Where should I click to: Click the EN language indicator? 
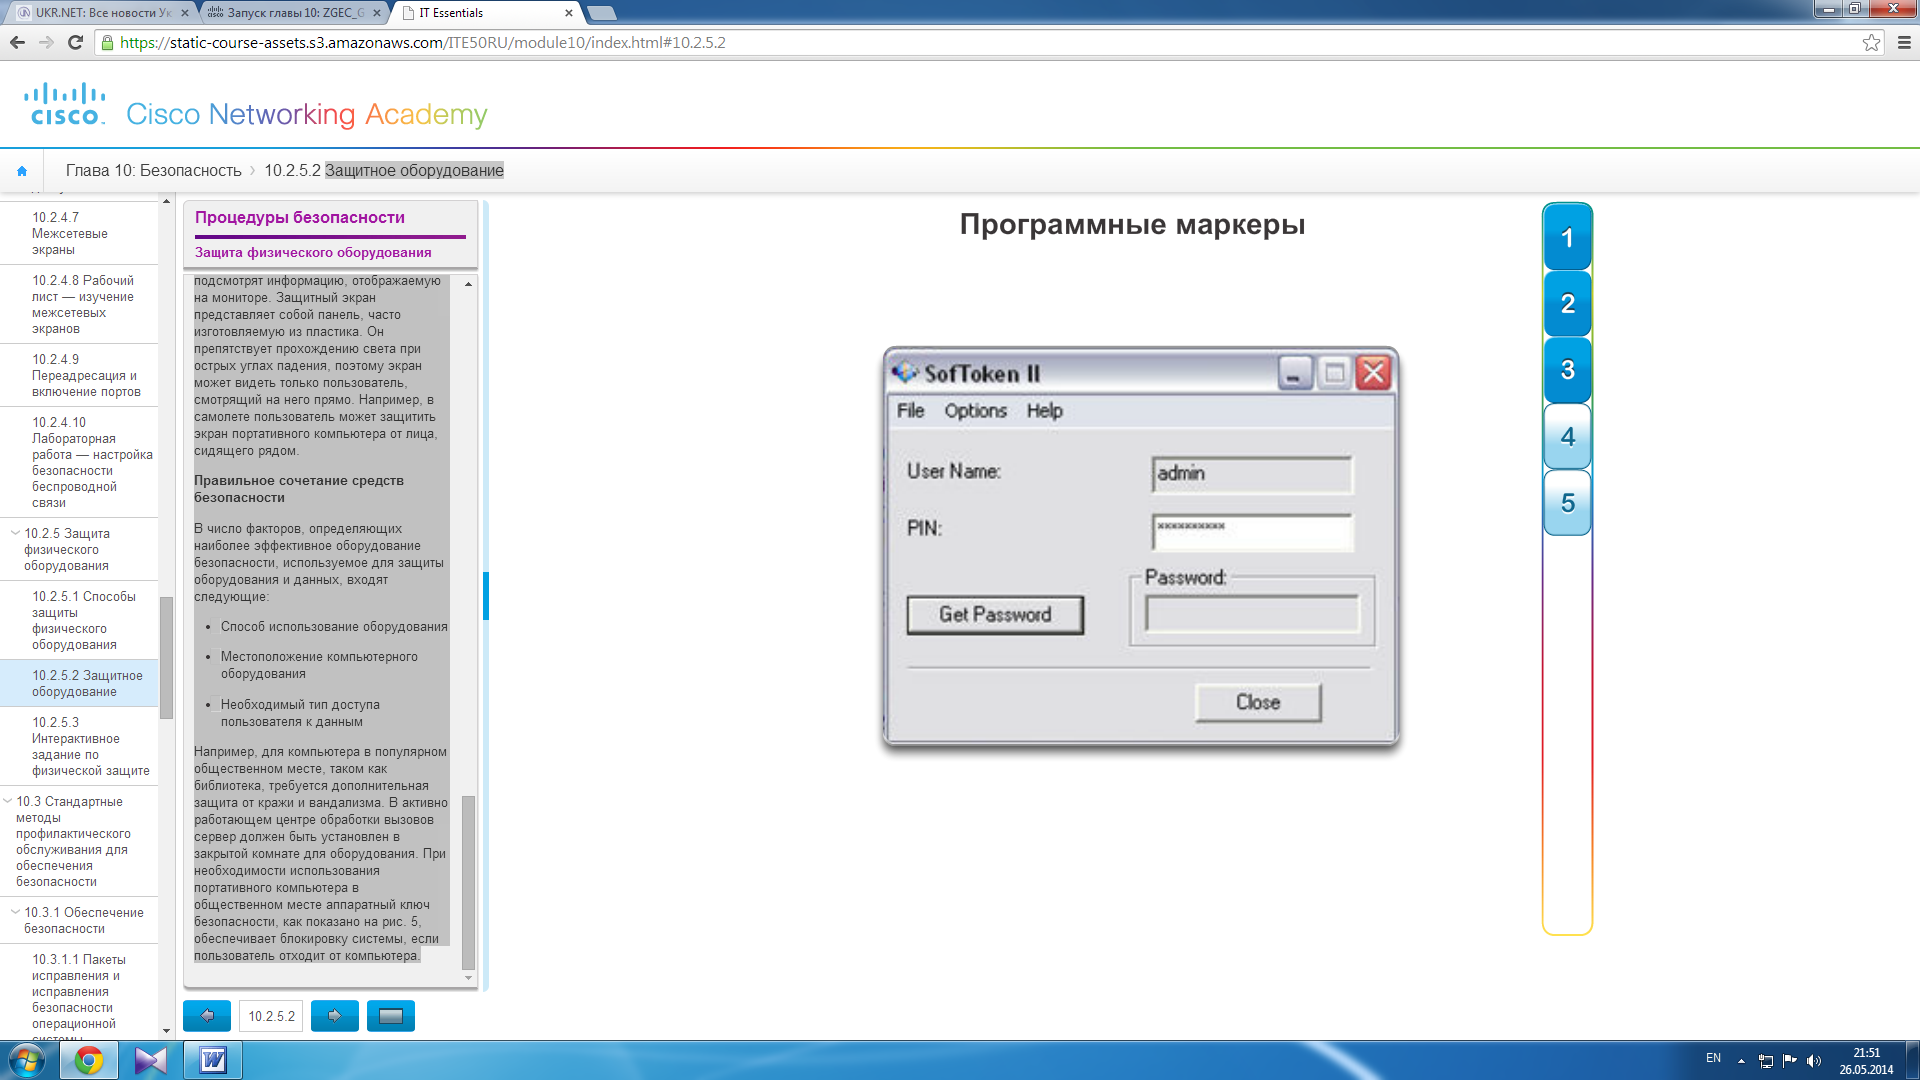(1713, 1058)
